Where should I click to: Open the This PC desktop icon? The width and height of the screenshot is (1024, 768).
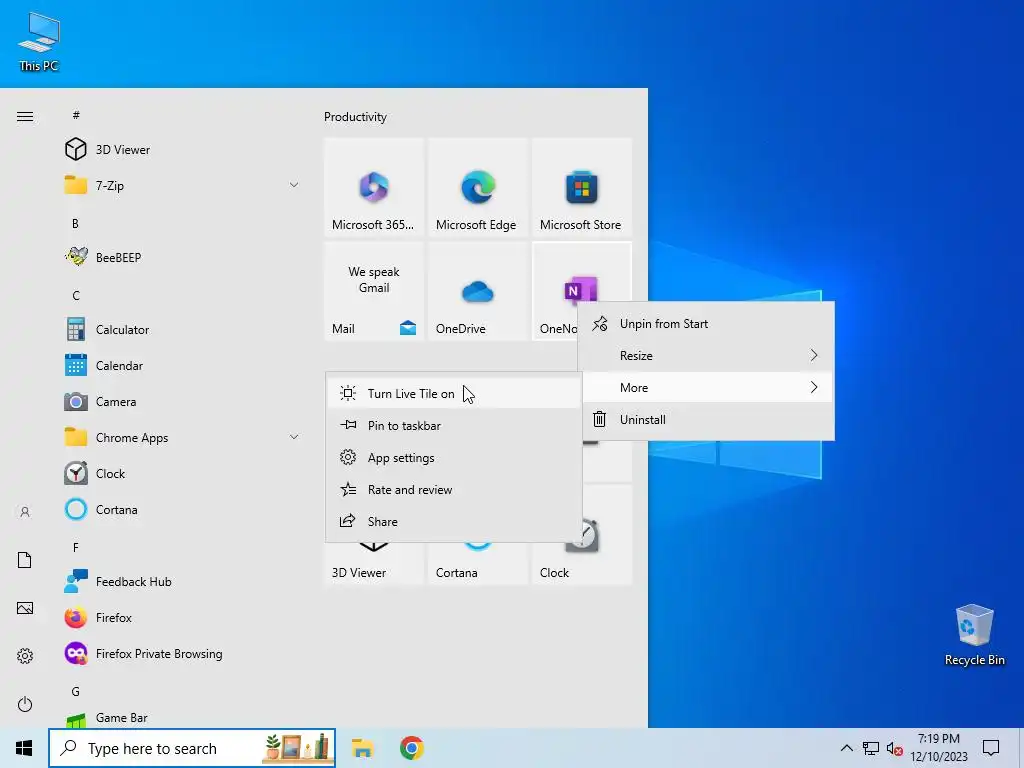[x=39, y=41]
